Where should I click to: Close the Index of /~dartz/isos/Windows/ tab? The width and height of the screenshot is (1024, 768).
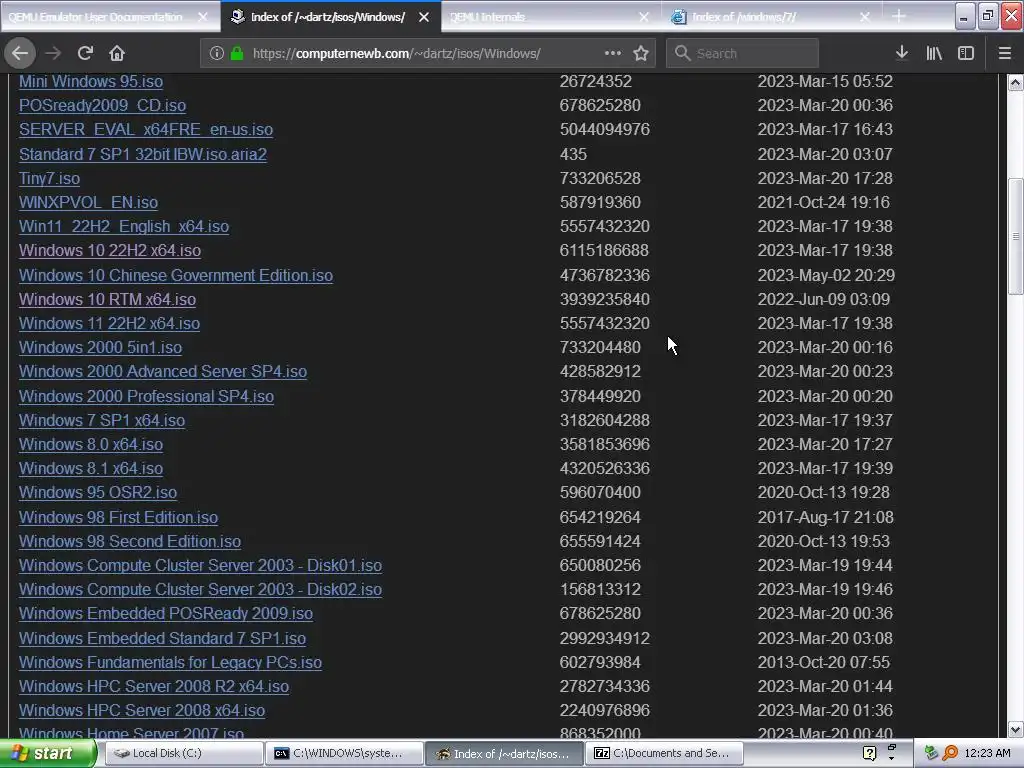[424, 17]
